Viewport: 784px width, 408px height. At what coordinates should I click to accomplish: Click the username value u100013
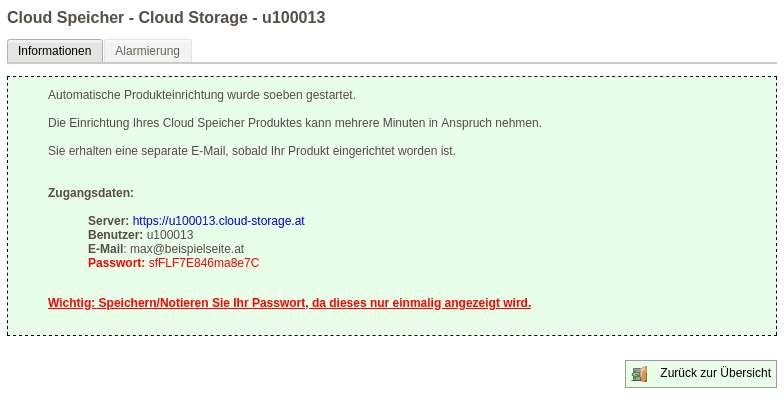(x=170, y=235)
